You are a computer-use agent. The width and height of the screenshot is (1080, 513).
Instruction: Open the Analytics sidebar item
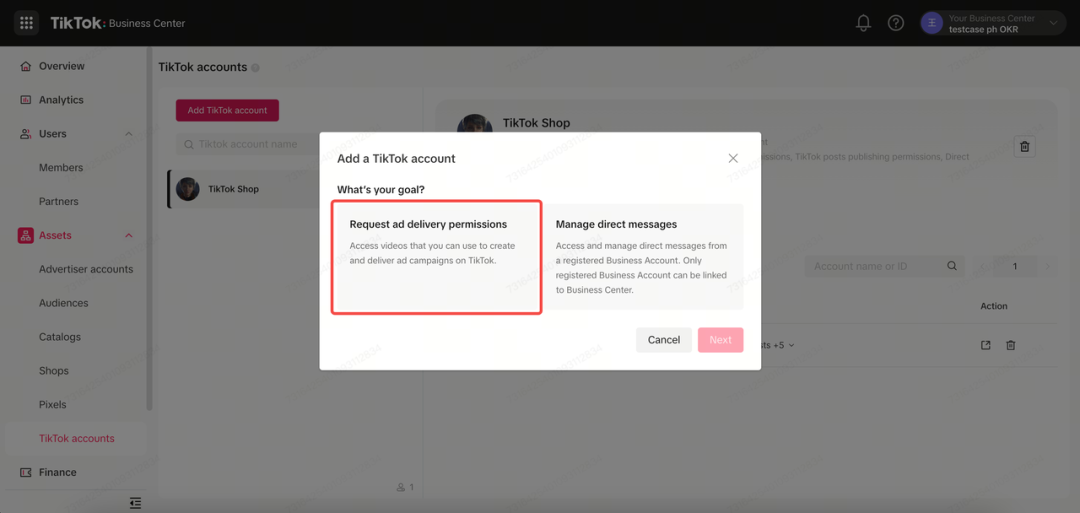[x=61, y=100]
